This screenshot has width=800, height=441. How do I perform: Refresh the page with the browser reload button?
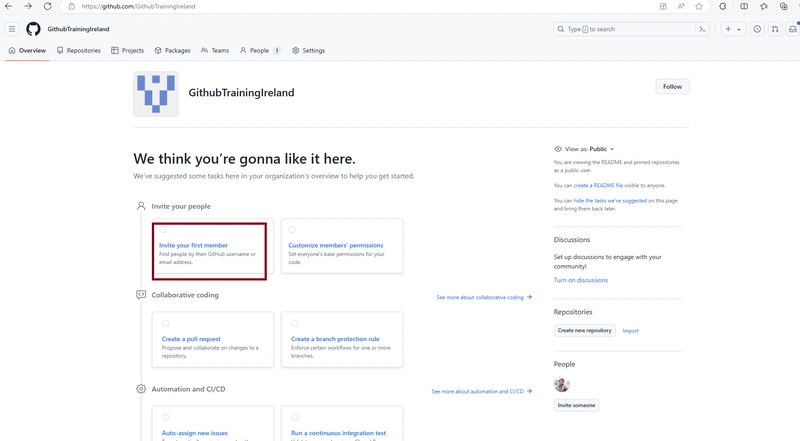[x=47, y=6]
